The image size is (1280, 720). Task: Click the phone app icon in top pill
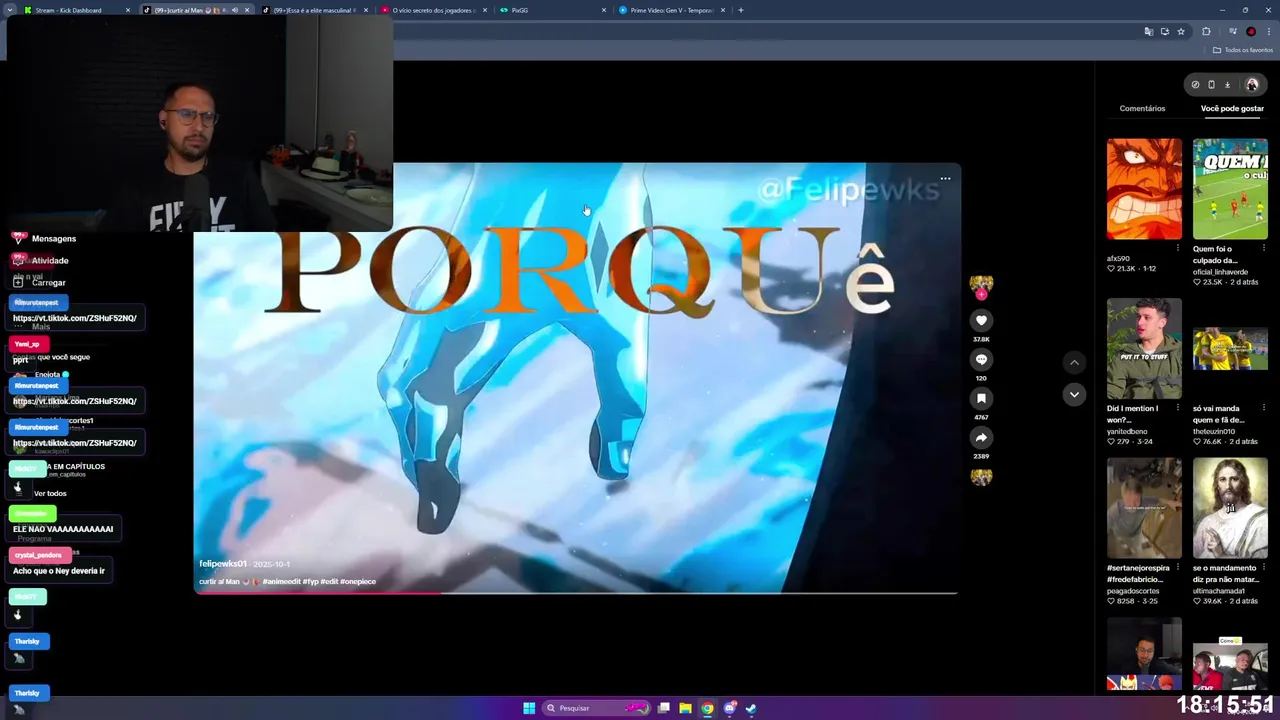(x=1211, y=85)
